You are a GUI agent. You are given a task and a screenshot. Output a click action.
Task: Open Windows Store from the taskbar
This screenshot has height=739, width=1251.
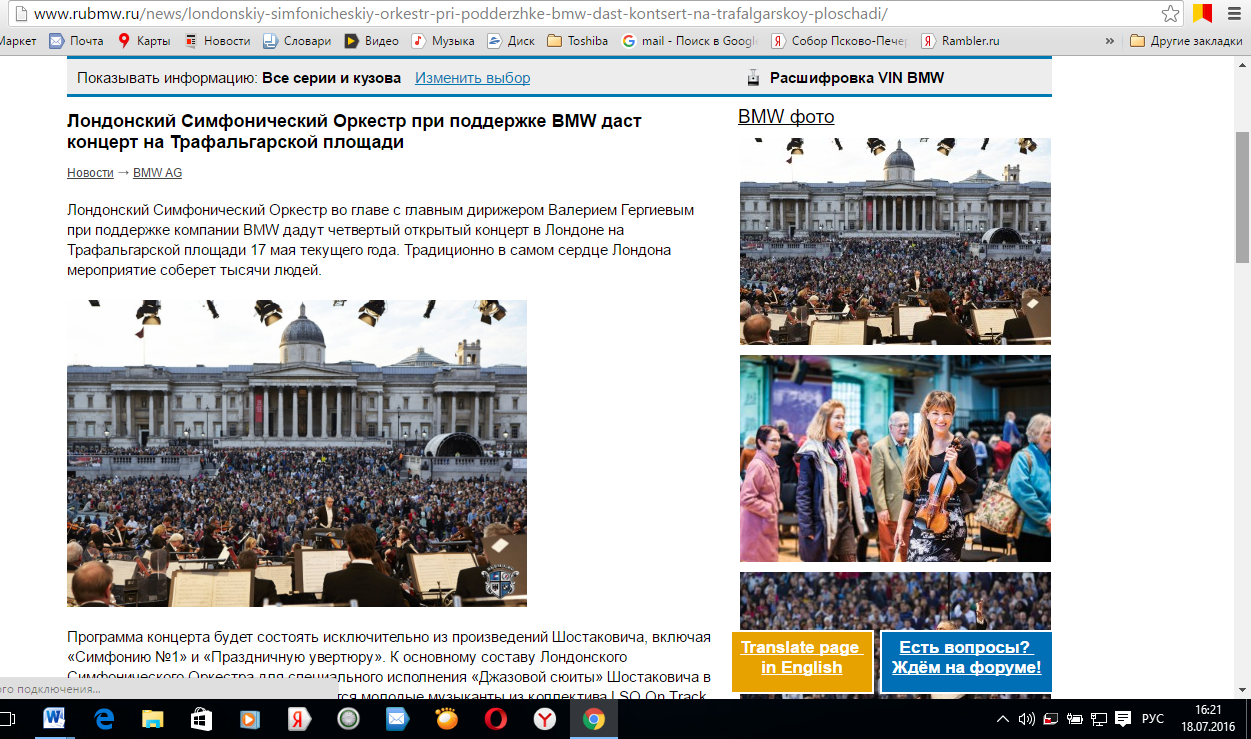pos(202,719)
